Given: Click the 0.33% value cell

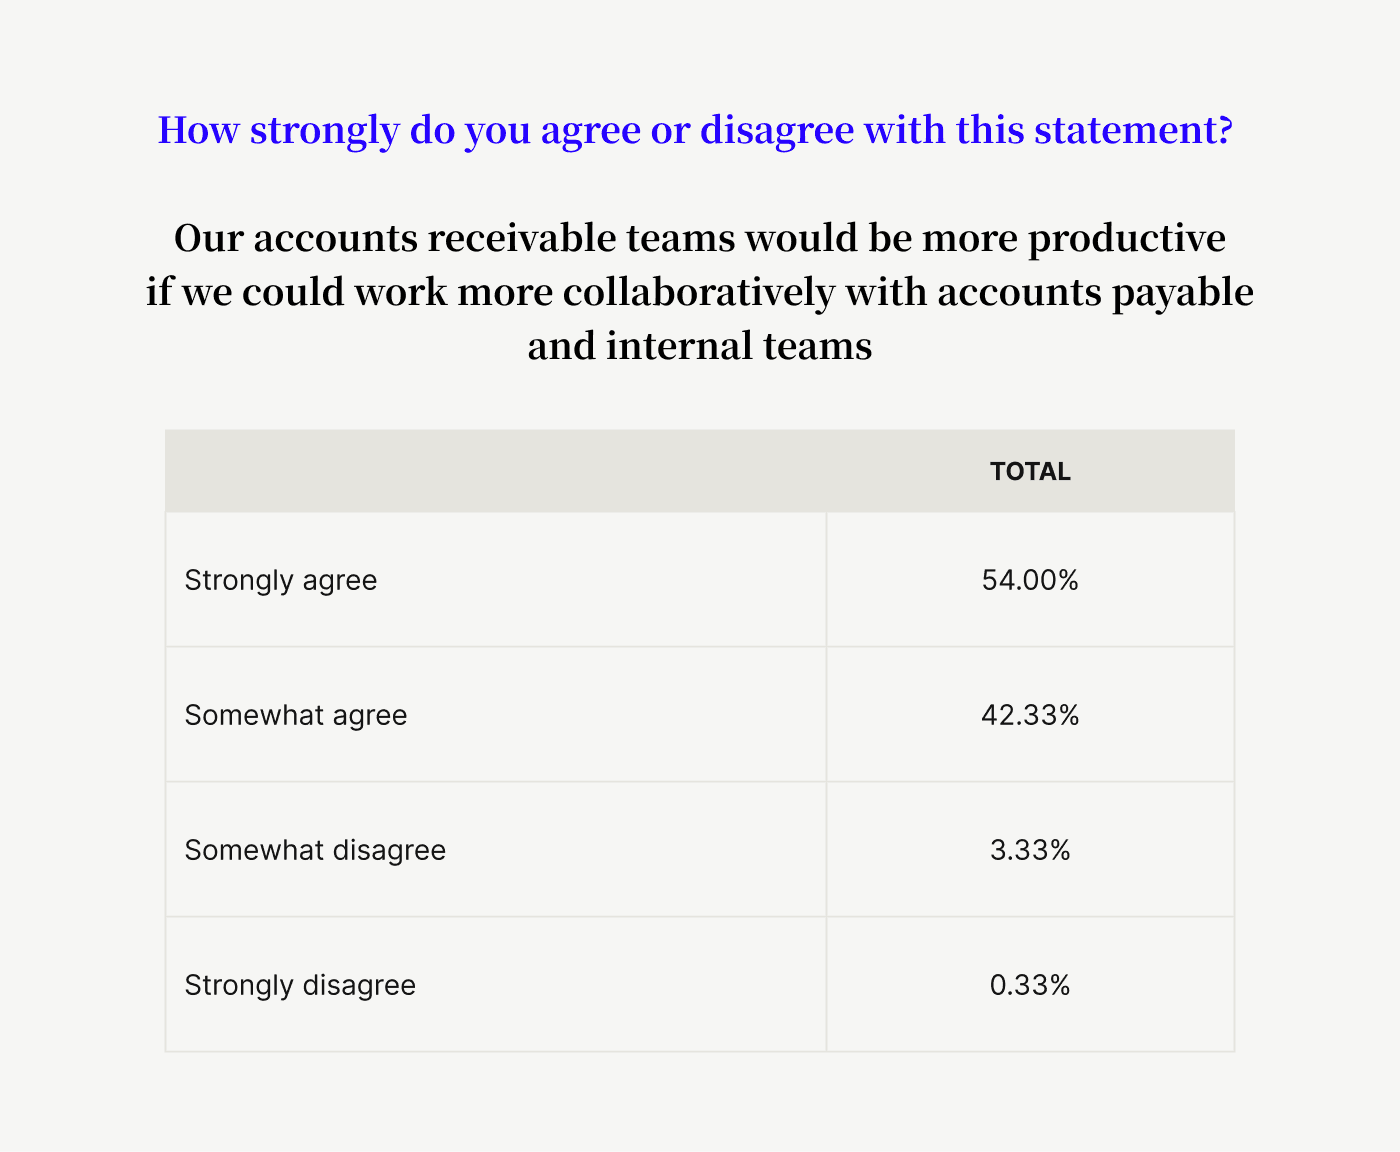Looking at the screenshot, I should 1030,986.
